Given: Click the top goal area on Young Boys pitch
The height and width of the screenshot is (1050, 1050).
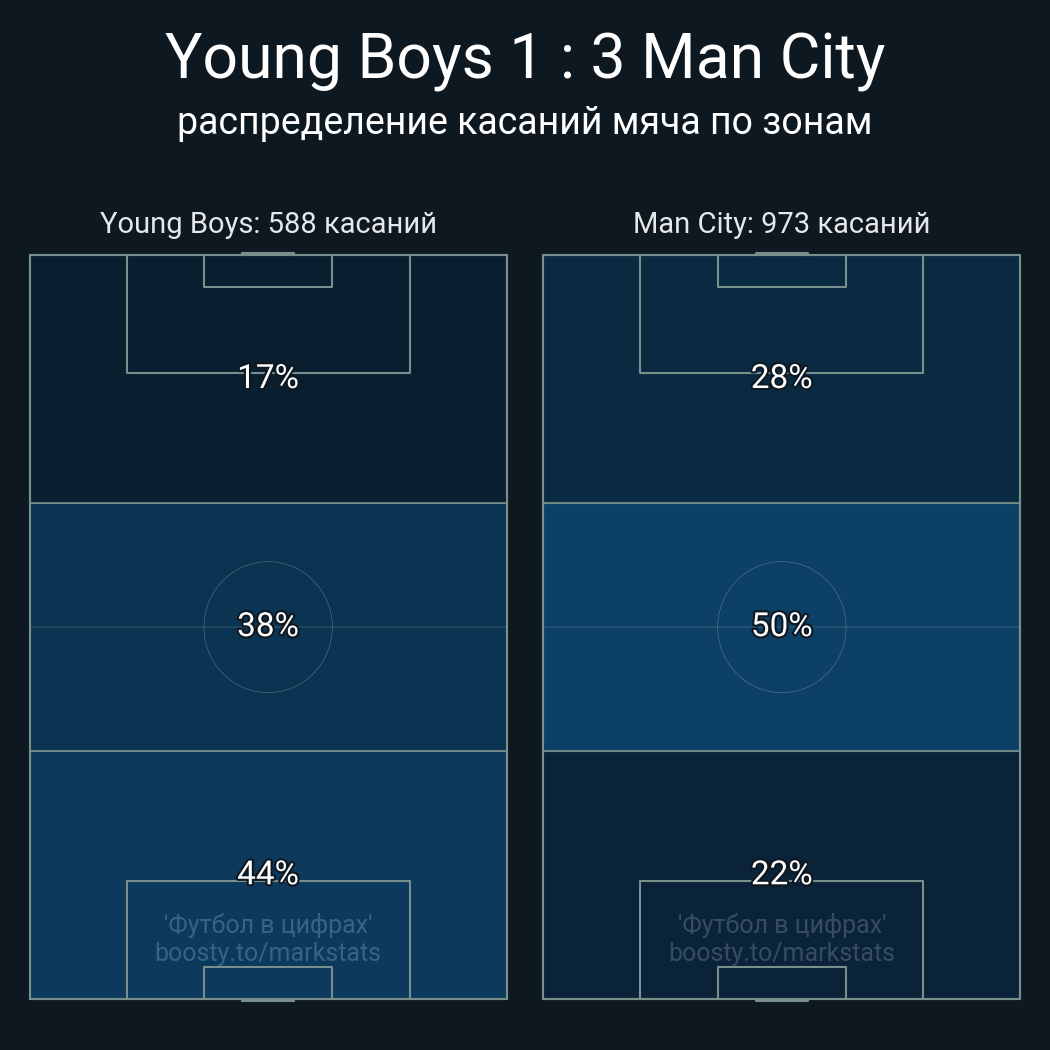Looking at the screenshot, I should [x=268, y=271].
